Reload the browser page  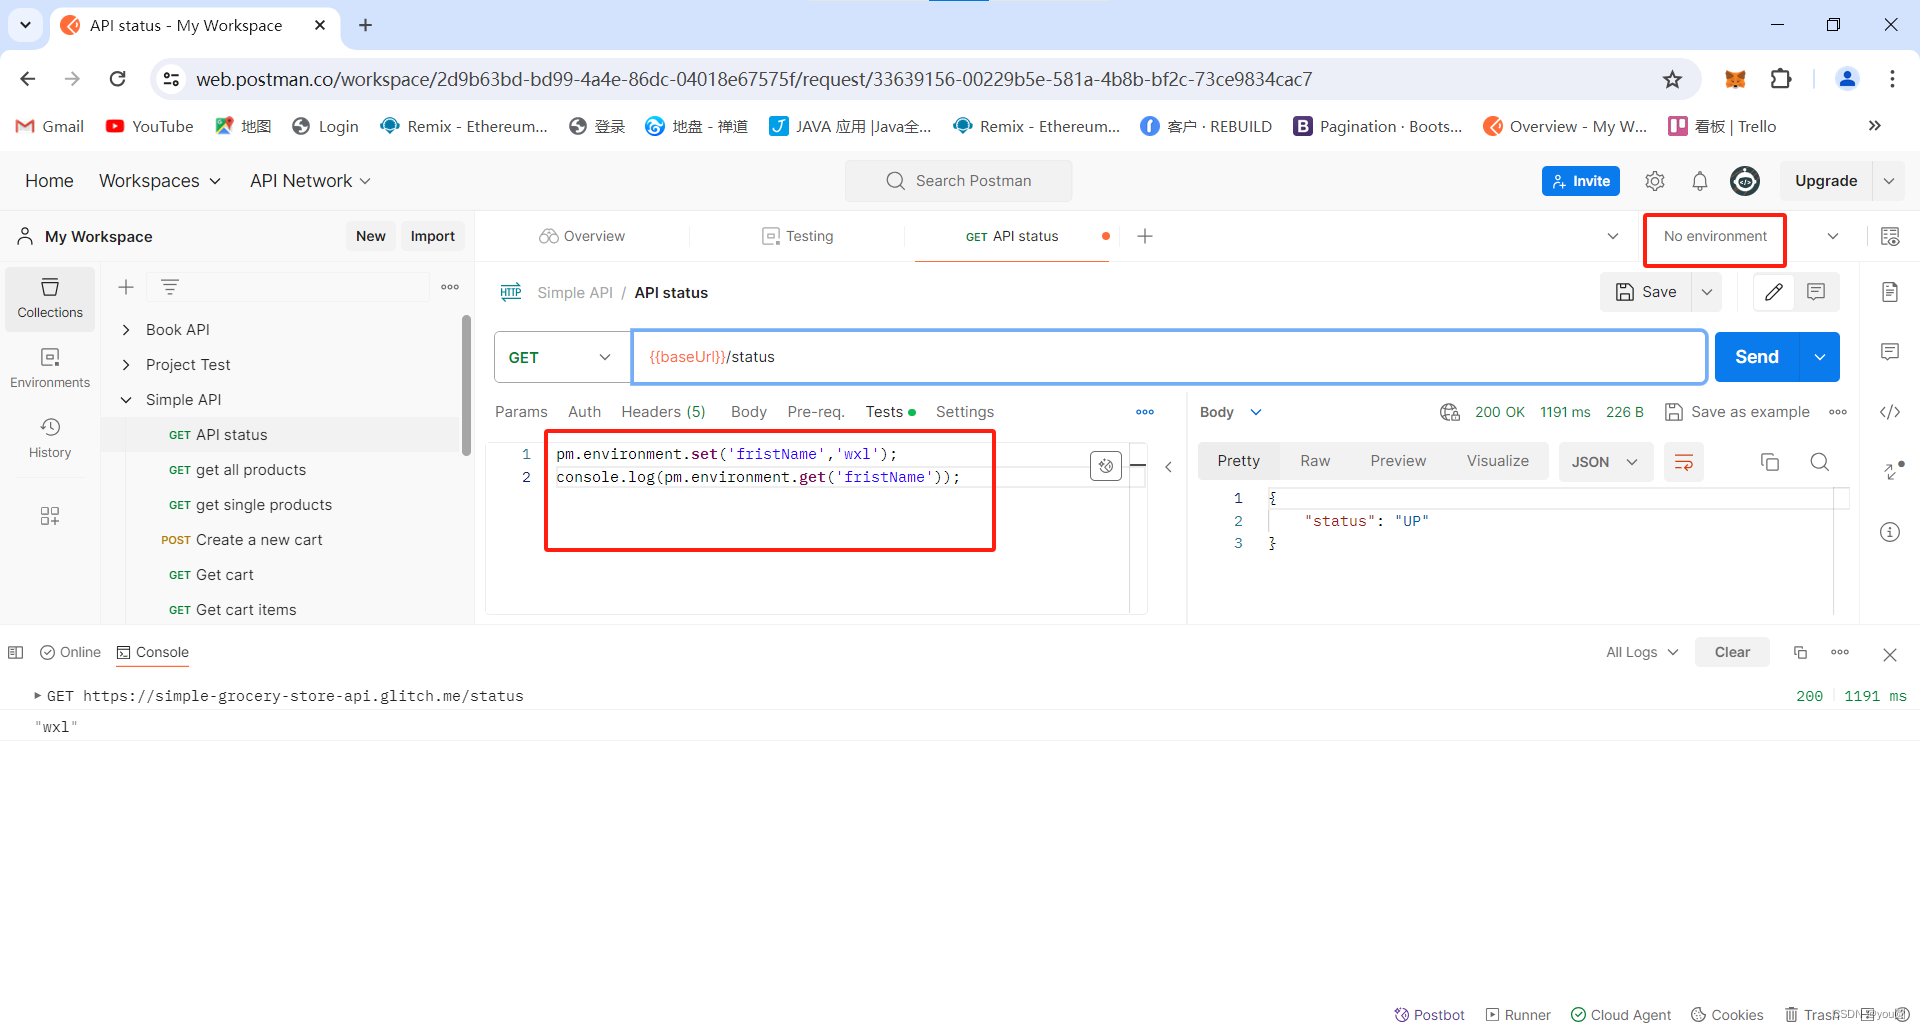tap(118, 79)
